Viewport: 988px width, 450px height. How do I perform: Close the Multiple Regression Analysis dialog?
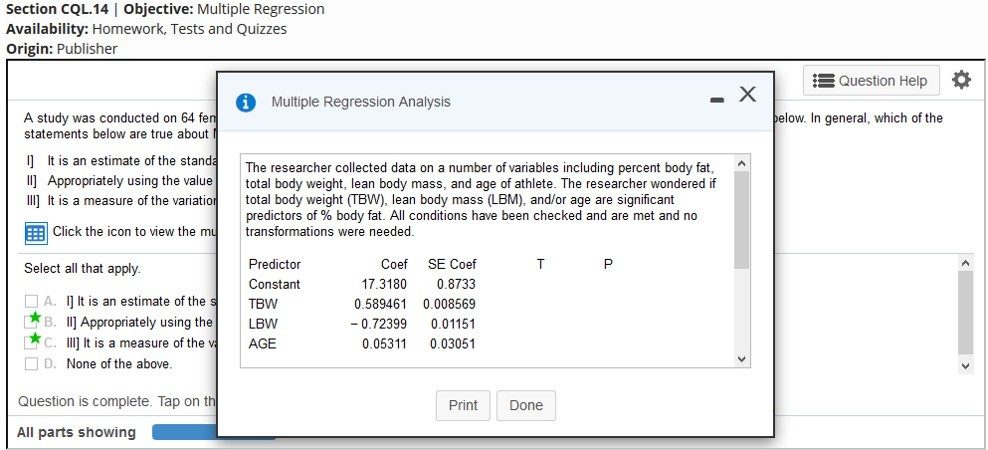[747, 94]
